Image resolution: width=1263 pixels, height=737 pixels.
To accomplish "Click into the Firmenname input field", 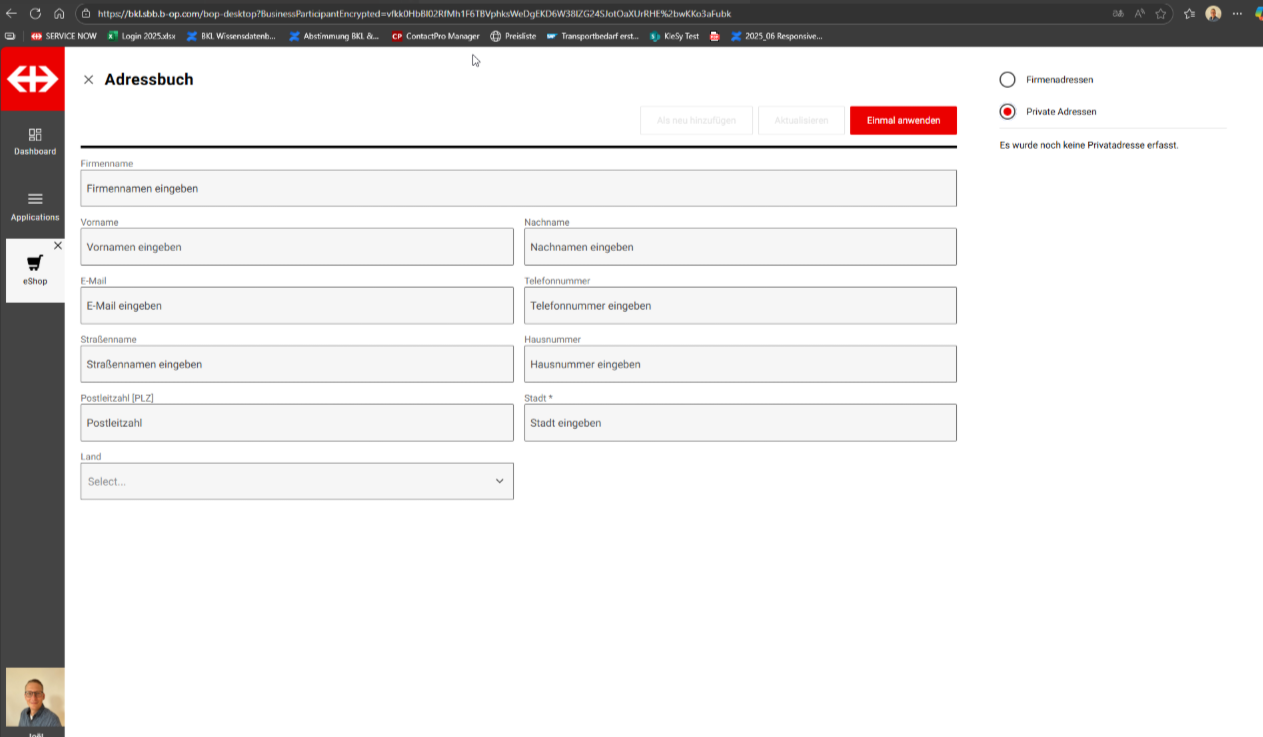I will coord(518,188).
